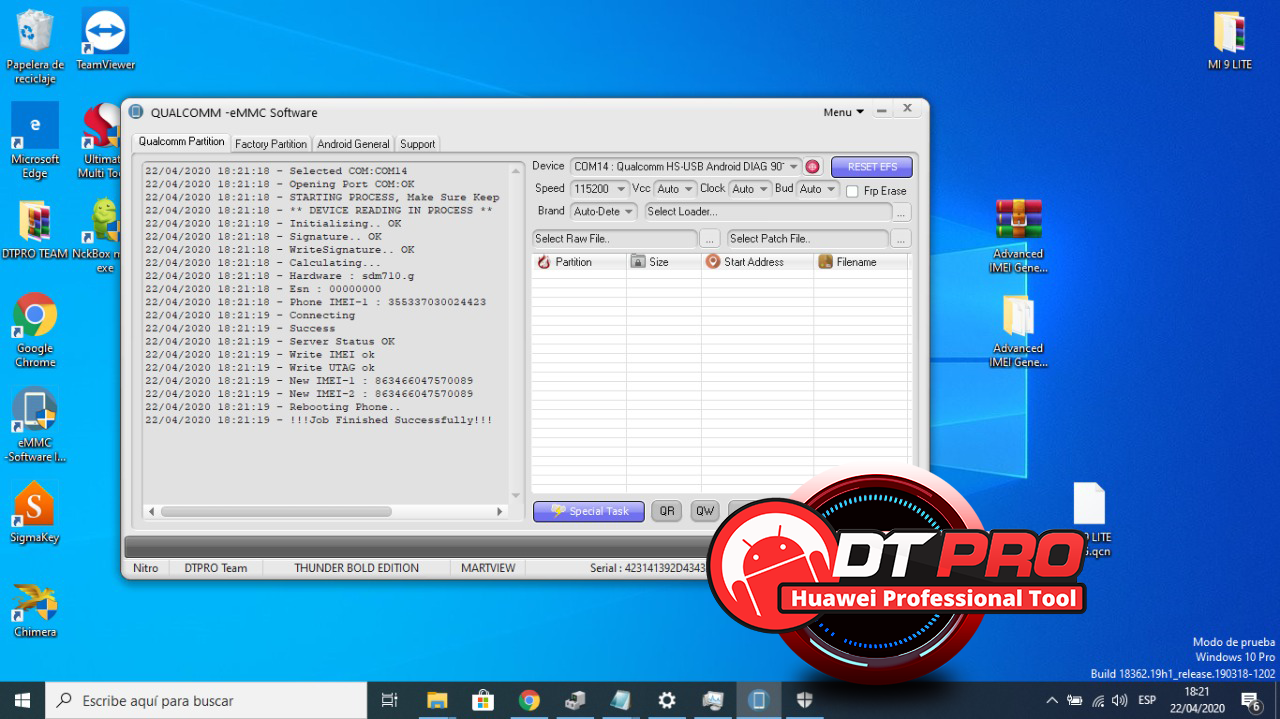
Task: Click the Select Raw File field
Action: point(615,239)
